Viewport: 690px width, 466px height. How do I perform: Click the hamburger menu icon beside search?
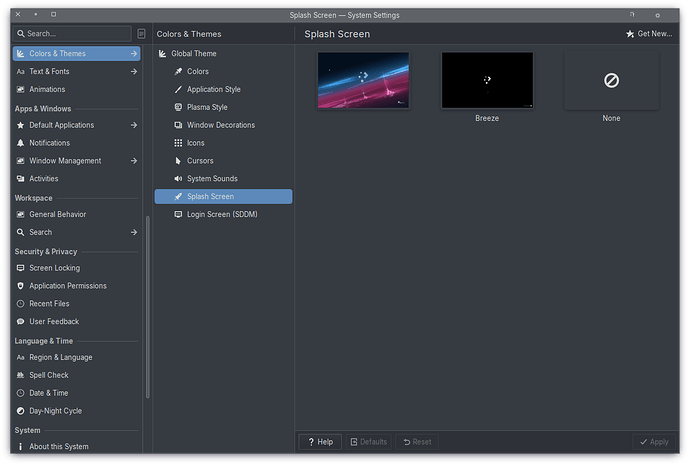(x=141, y=33)
